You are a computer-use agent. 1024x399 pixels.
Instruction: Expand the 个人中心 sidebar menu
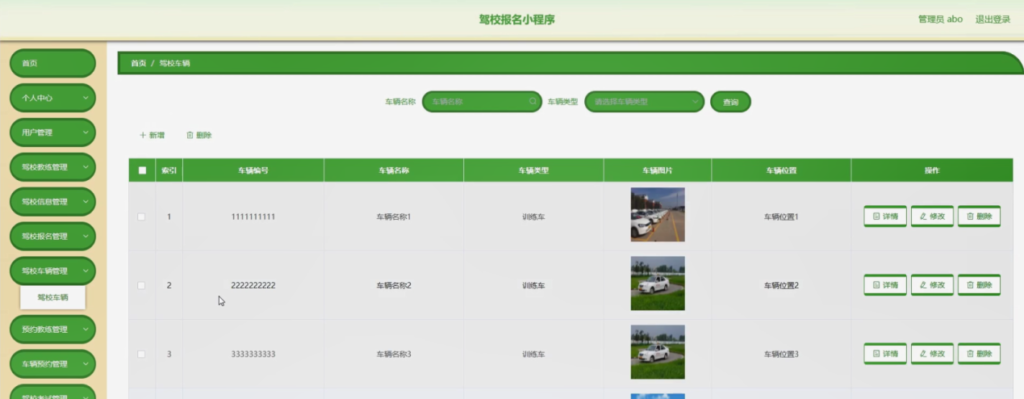point(53,98)
